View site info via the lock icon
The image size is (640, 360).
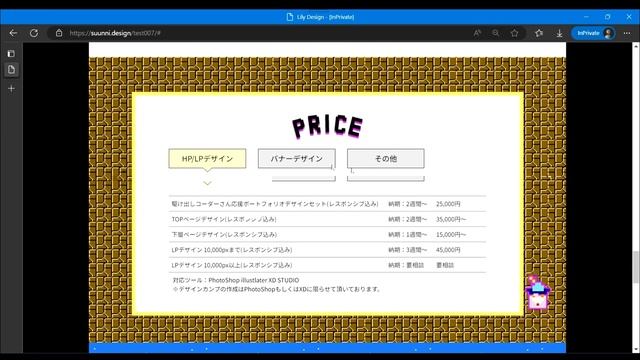tap(59, 33)
